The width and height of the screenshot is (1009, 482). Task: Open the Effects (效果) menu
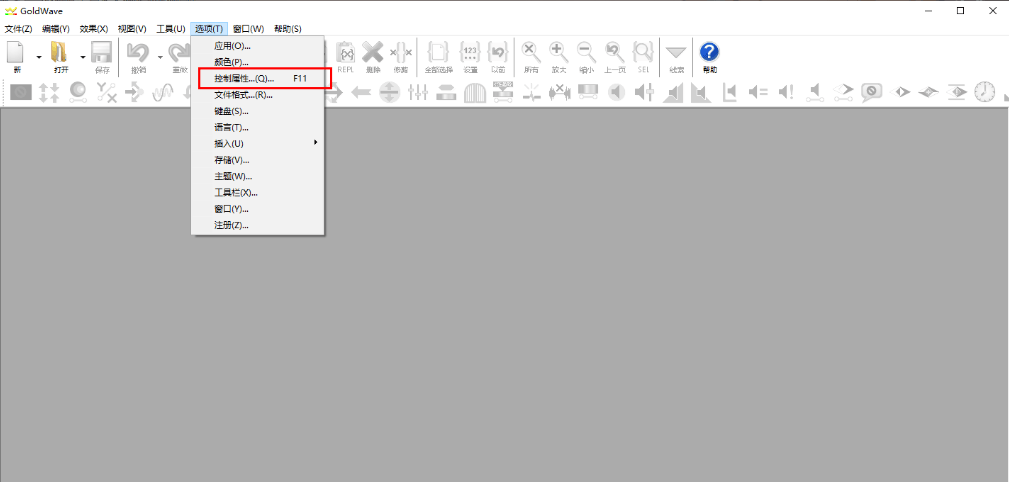pos(94,29)
